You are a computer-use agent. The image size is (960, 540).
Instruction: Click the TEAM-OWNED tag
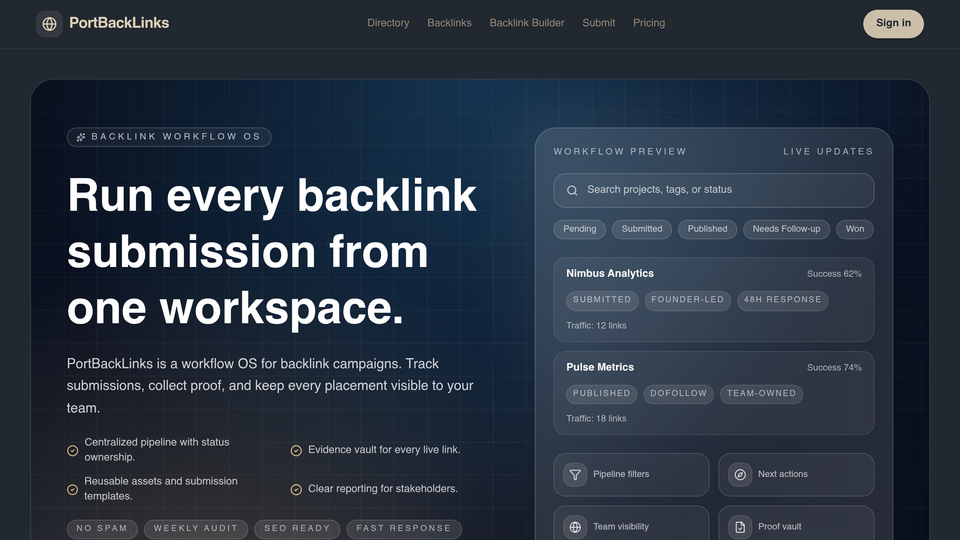coord(761,394)
